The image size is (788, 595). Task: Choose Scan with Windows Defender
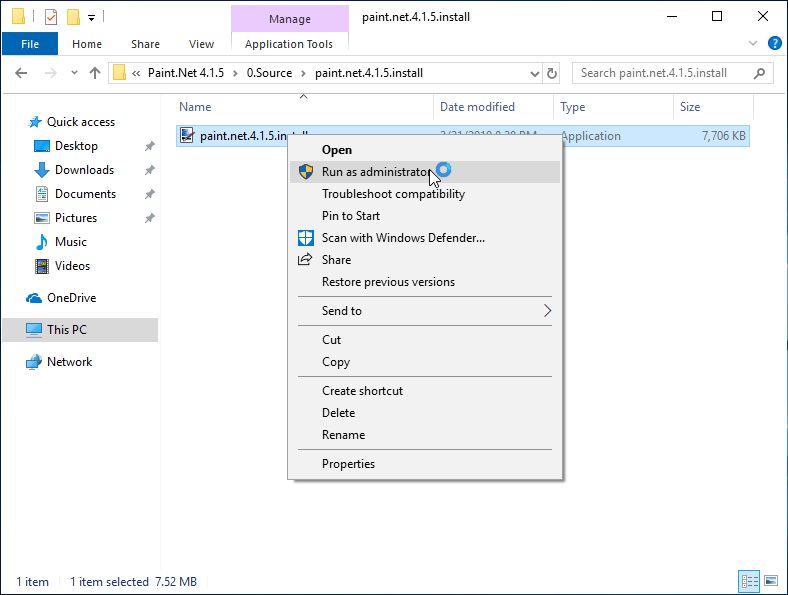(402, 238)
